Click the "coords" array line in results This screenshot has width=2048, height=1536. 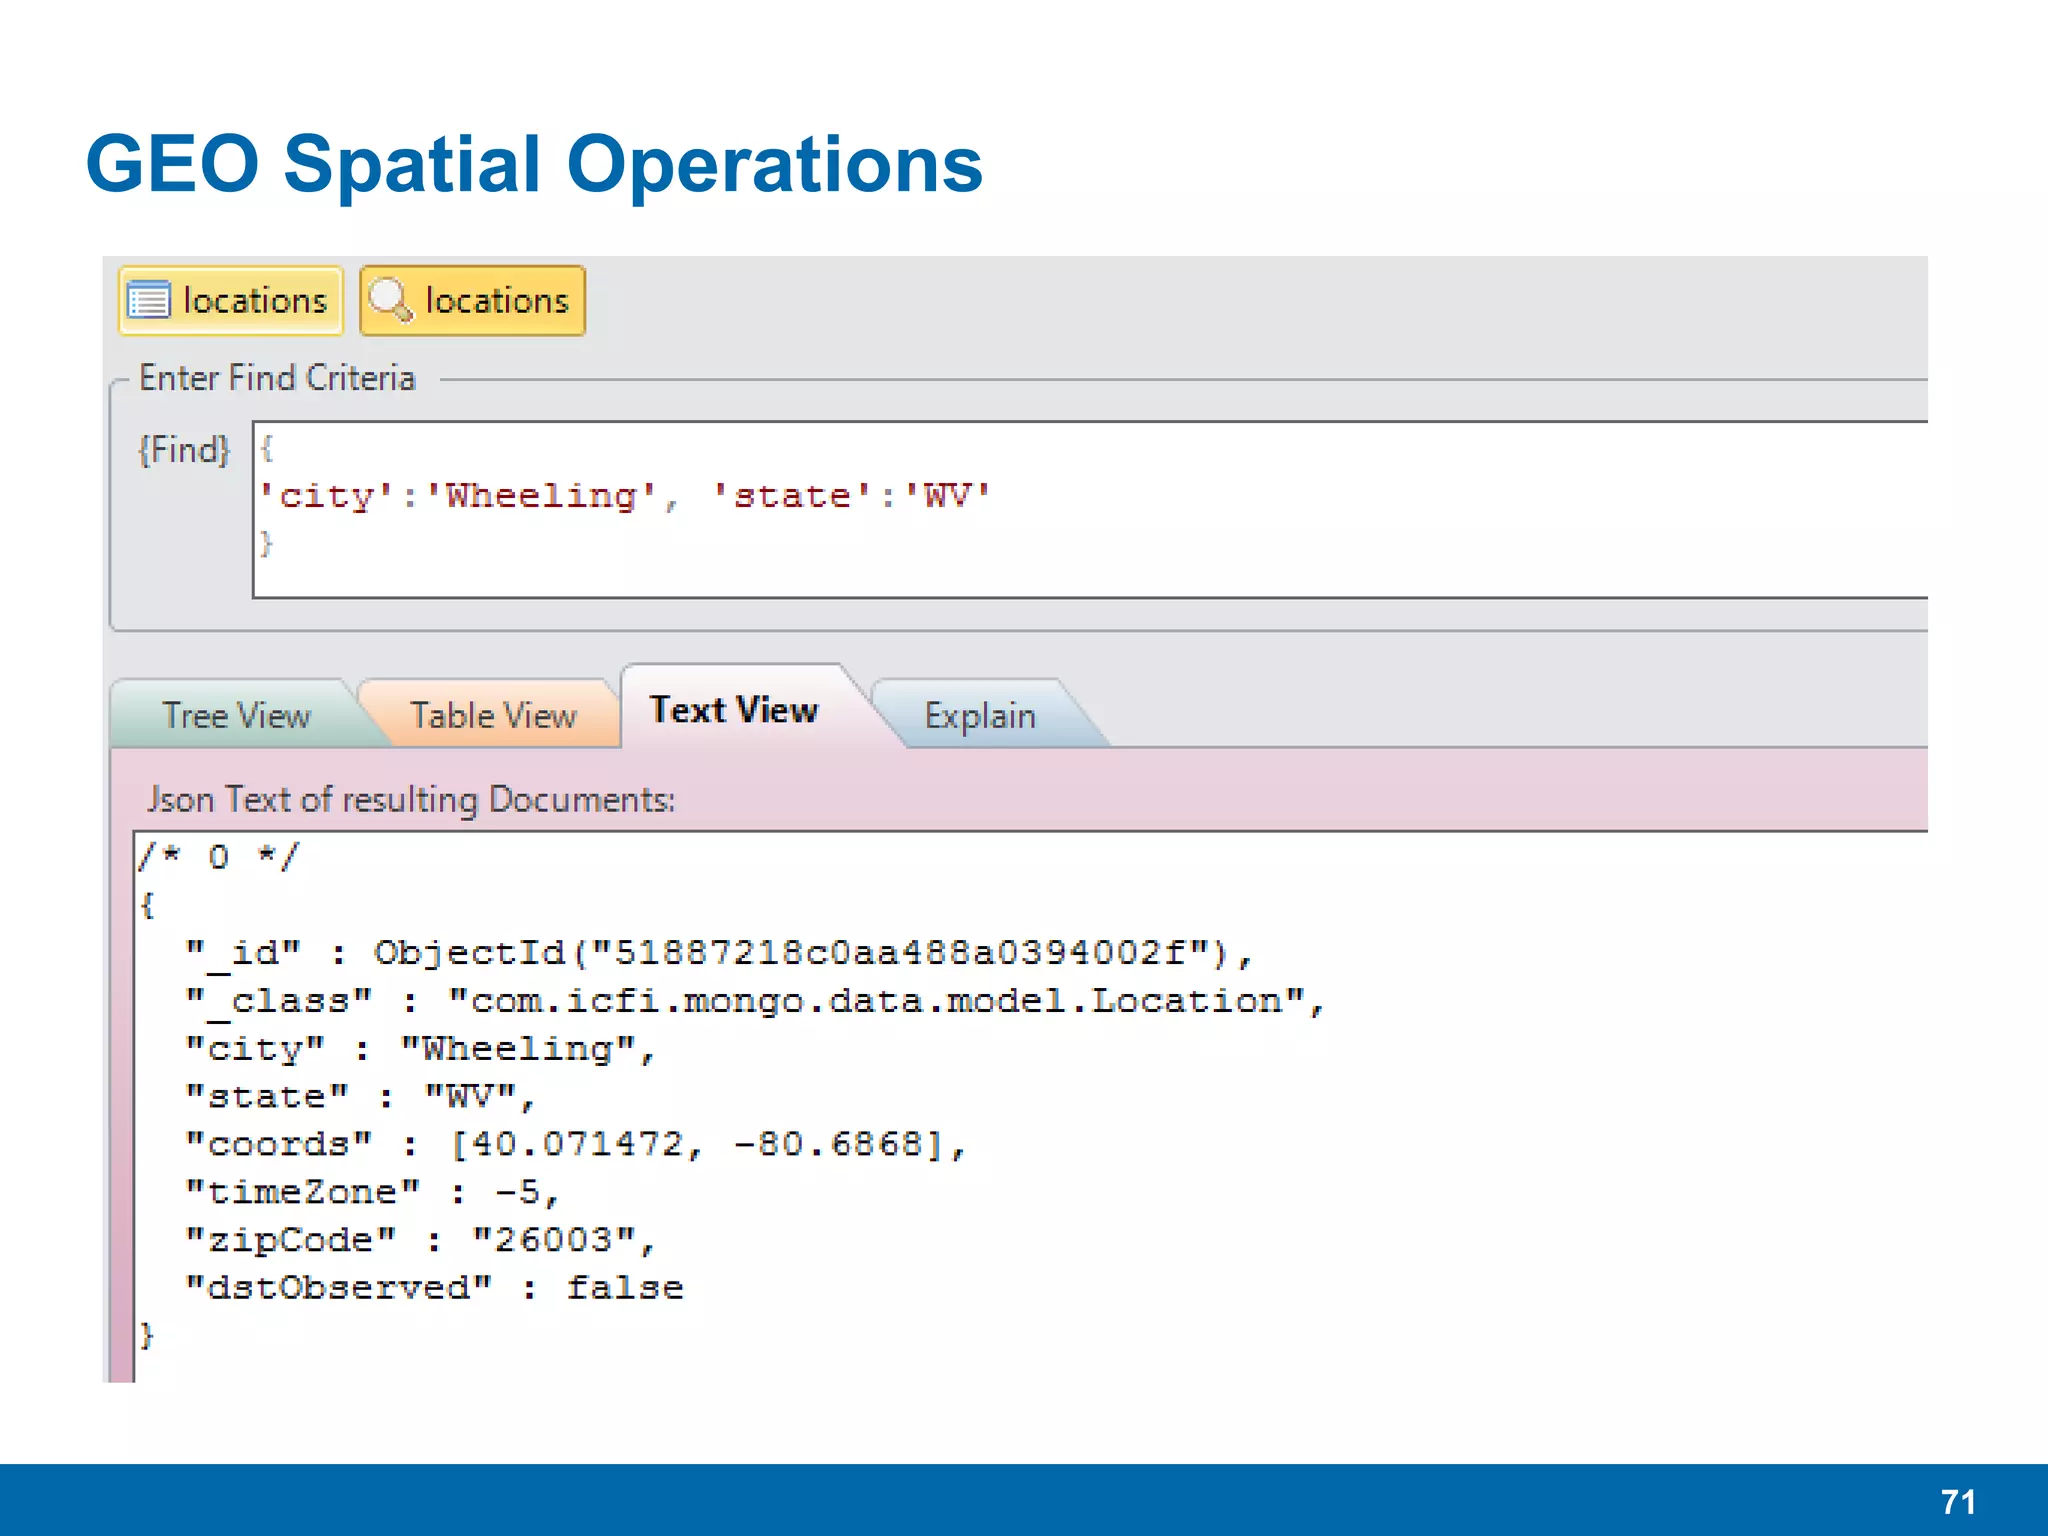[575, 1144]
